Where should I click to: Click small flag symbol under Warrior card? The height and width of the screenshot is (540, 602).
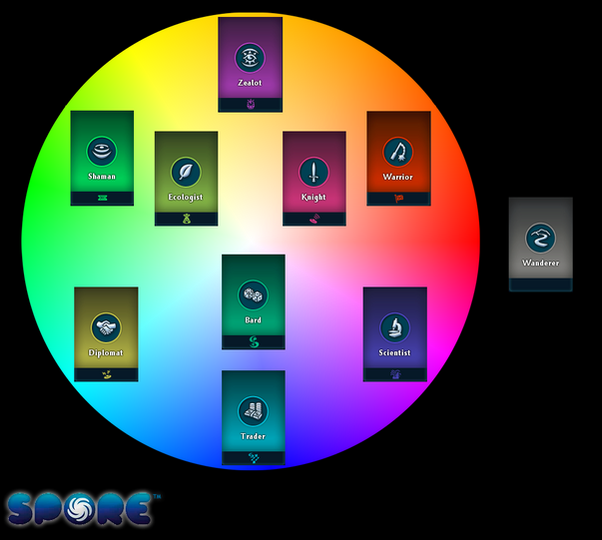click(x=399, y=198)
